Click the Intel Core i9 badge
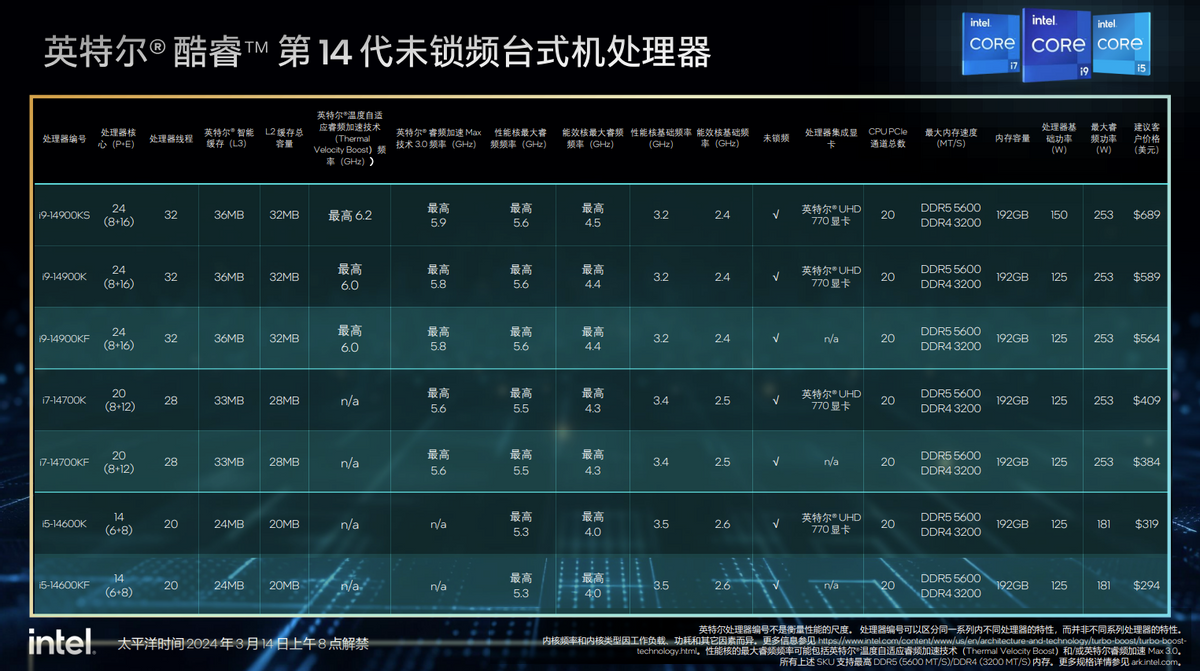1200x671 pixels. [x=1057, y=44]
